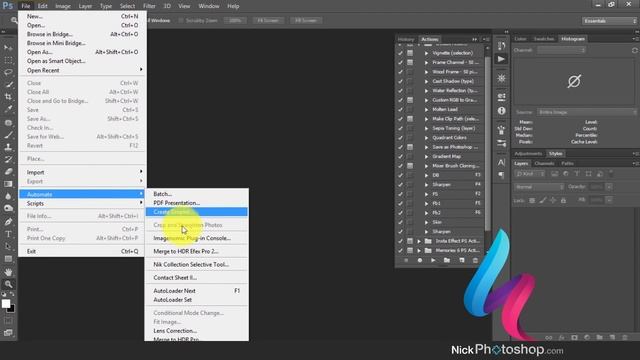Click the foreground color swatch

[5, 303]
